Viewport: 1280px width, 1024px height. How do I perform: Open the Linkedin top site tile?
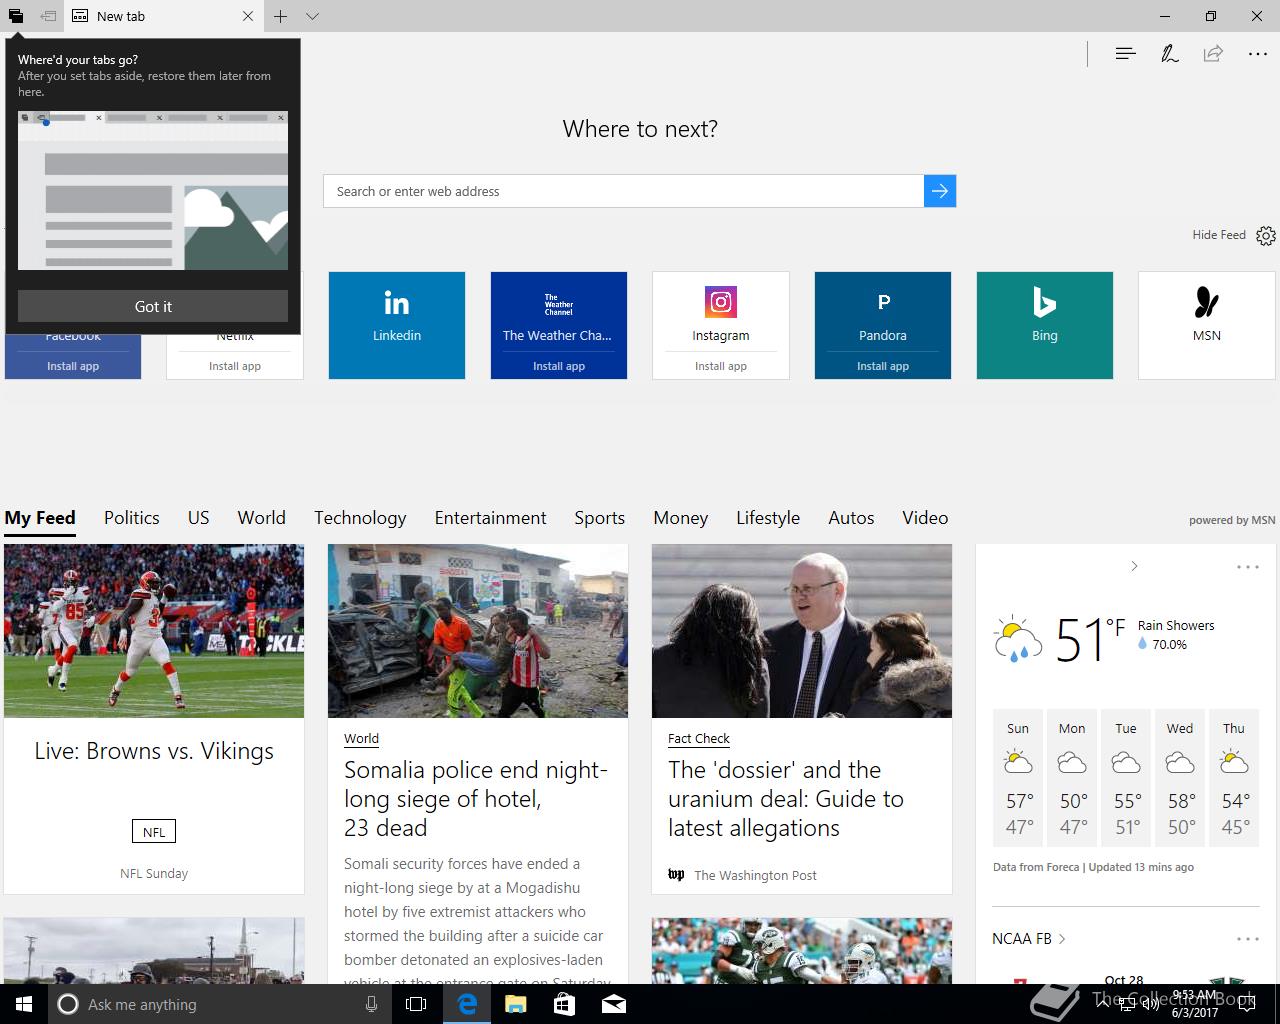[x=397, y=325]
